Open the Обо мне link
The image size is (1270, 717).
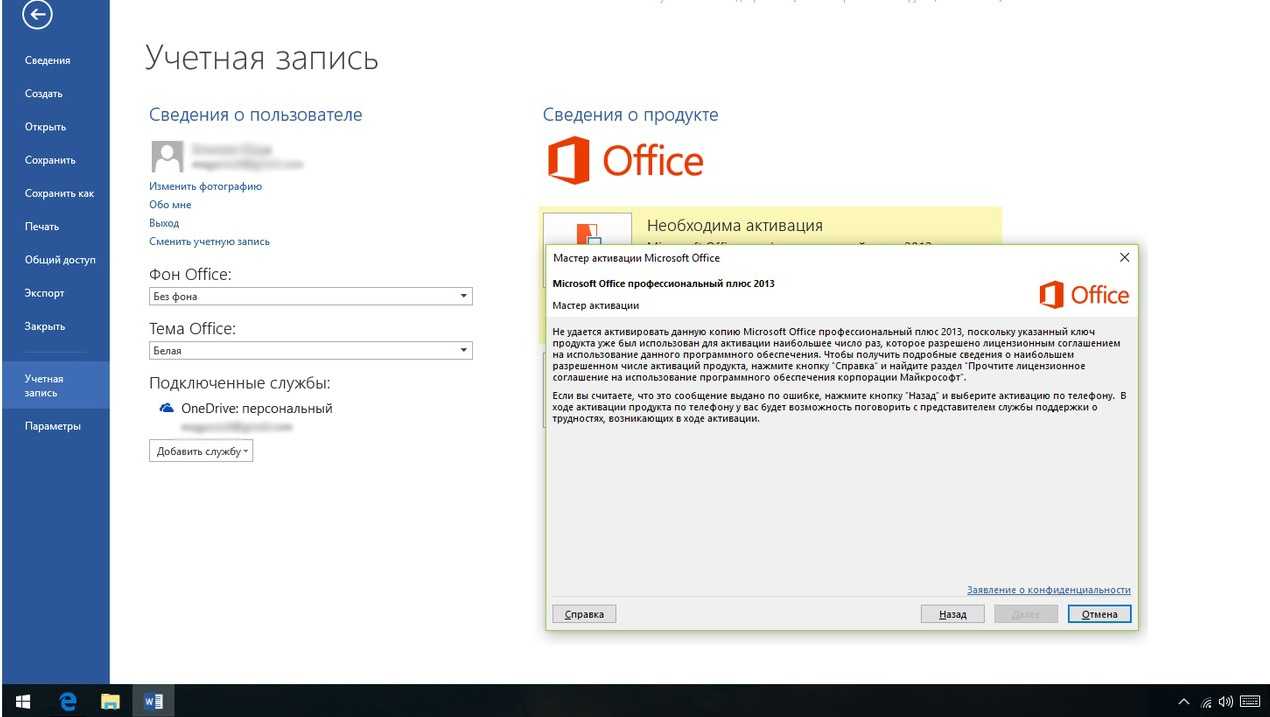(x=170, y=205)
